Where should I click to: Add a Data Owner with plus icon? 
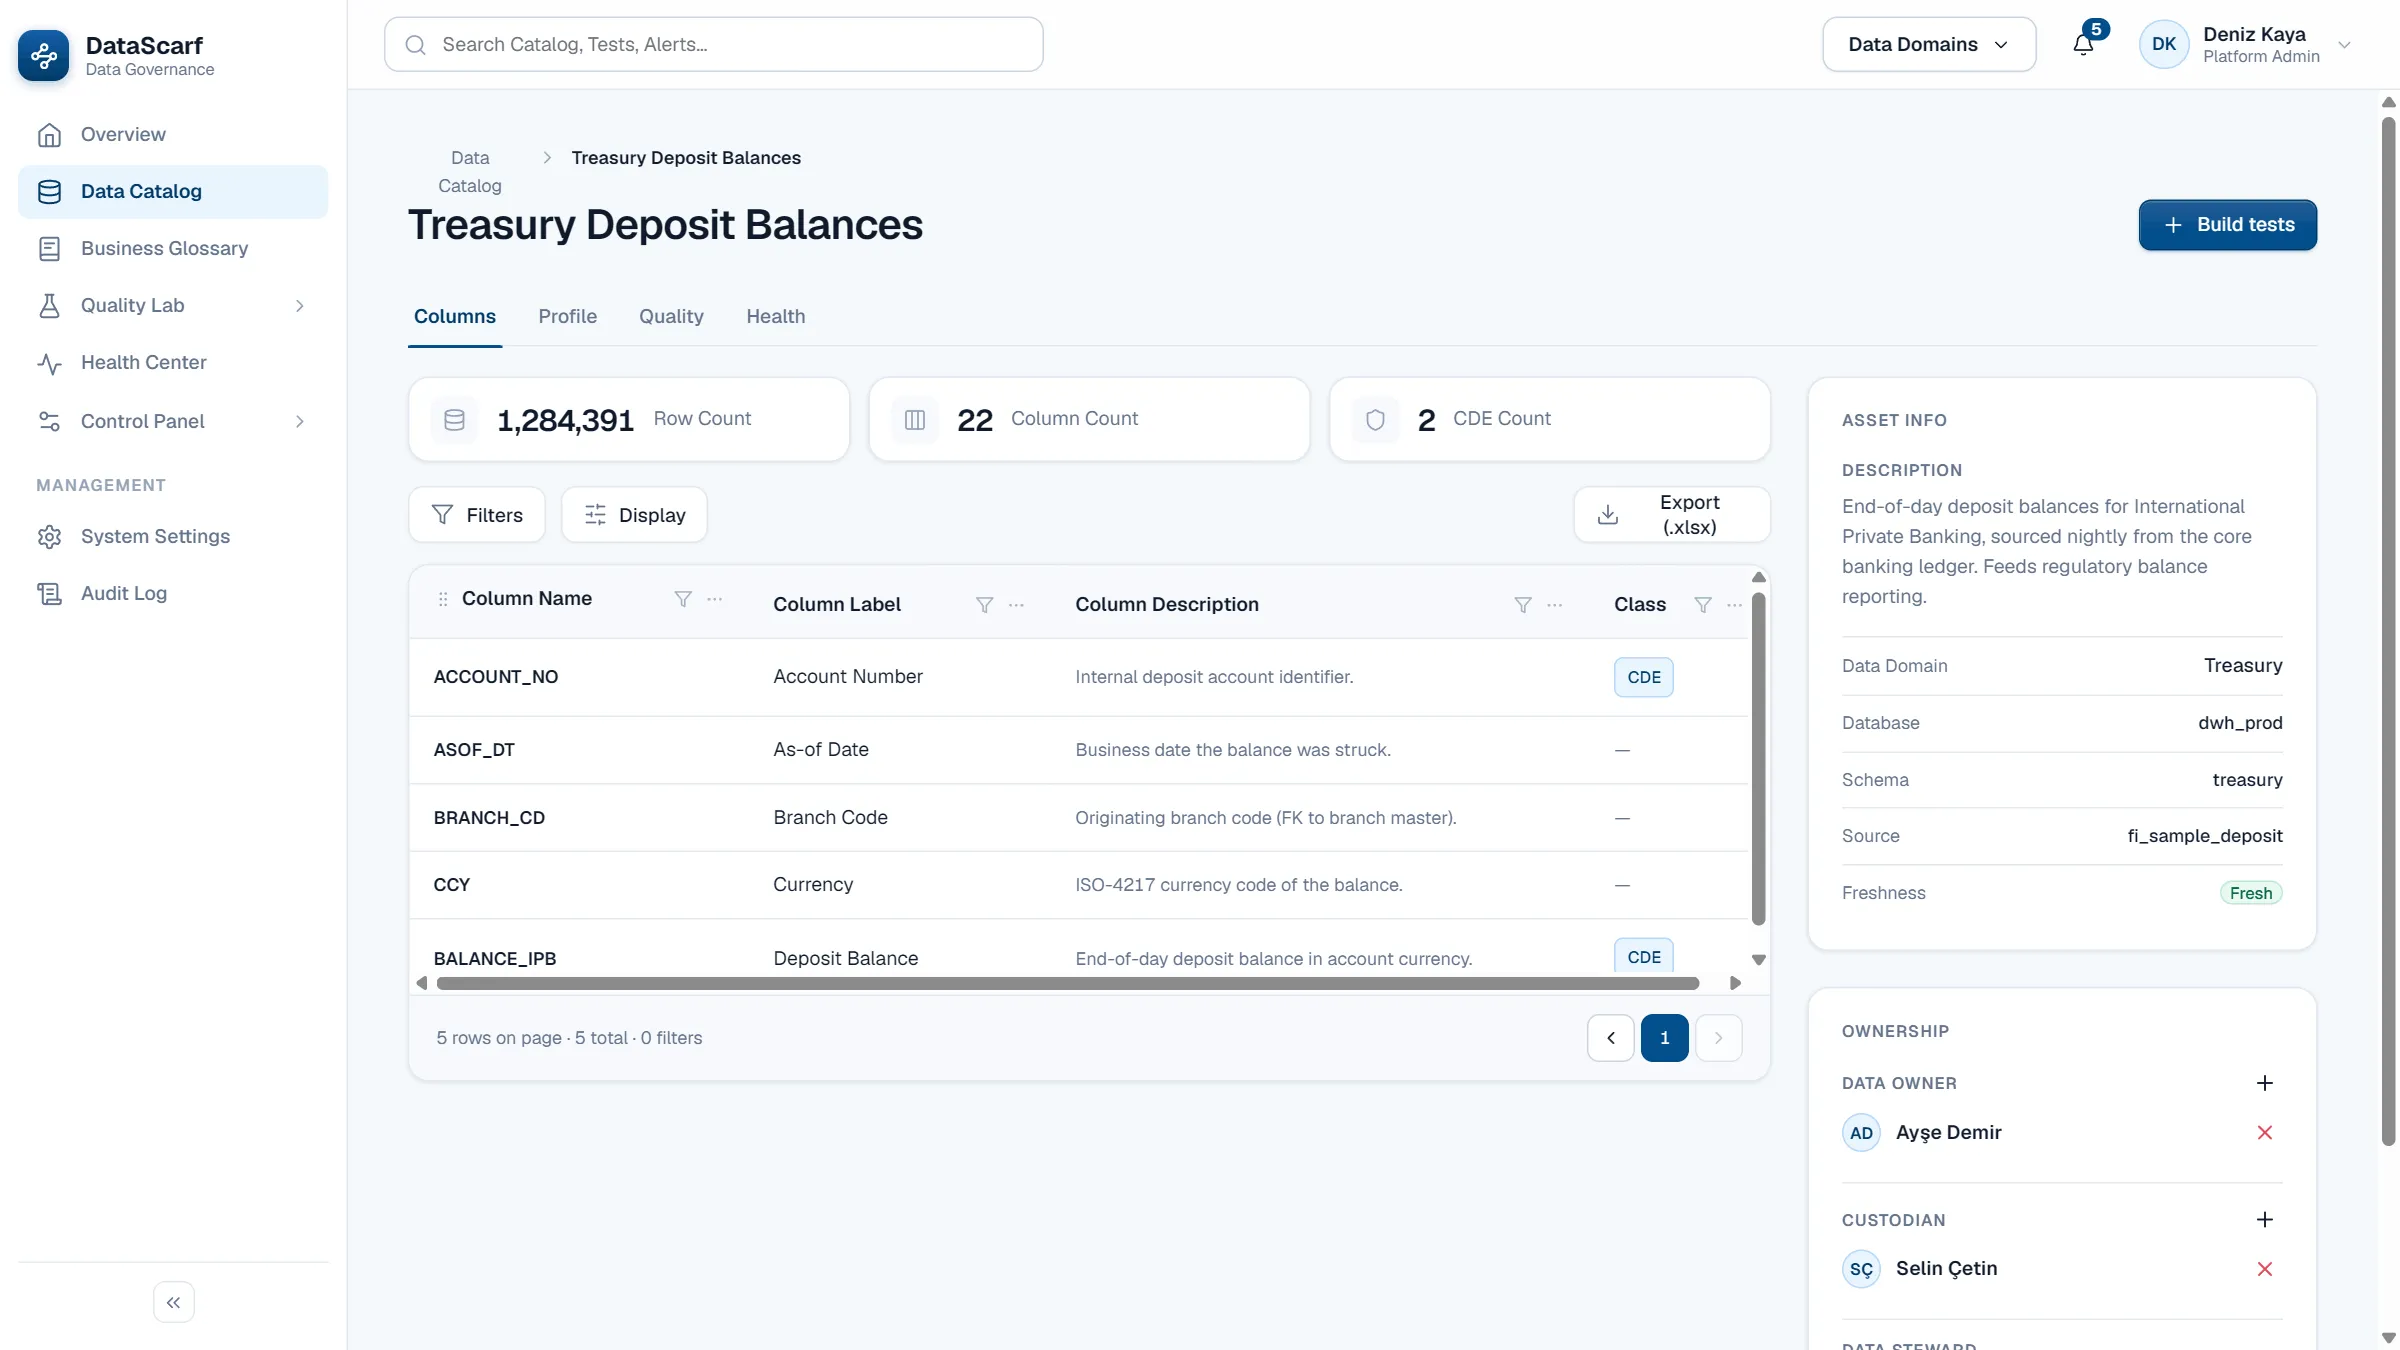(2265, 1083)
